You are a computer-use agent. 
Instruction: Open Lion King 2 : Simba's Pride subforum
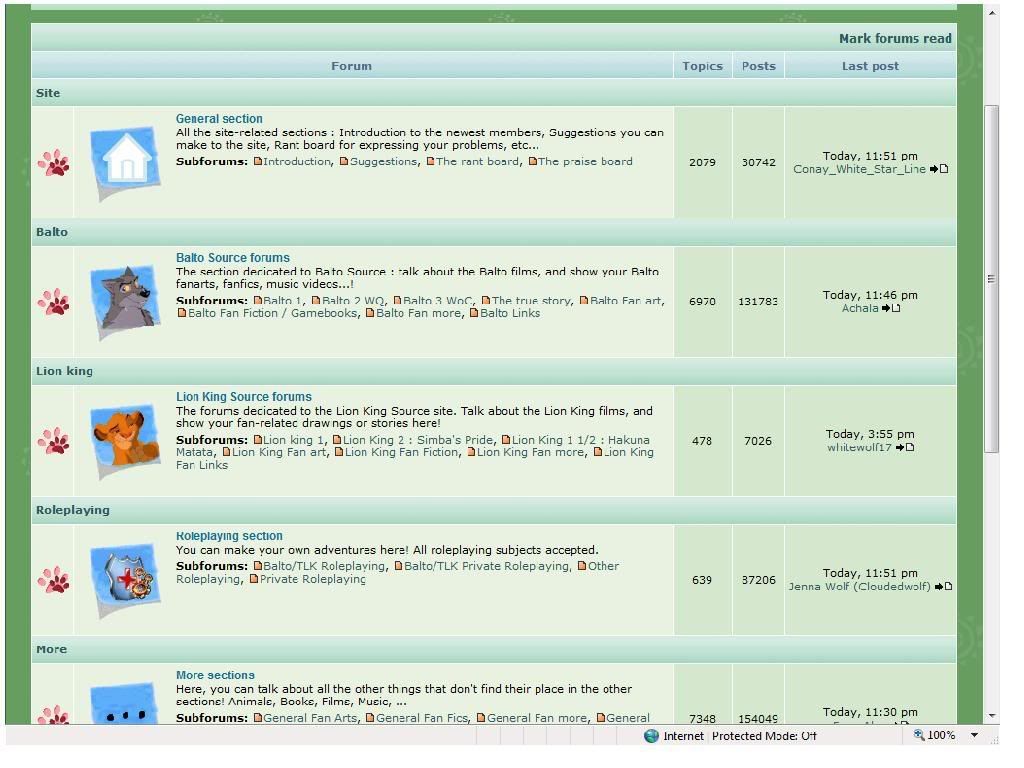[418, 440]
